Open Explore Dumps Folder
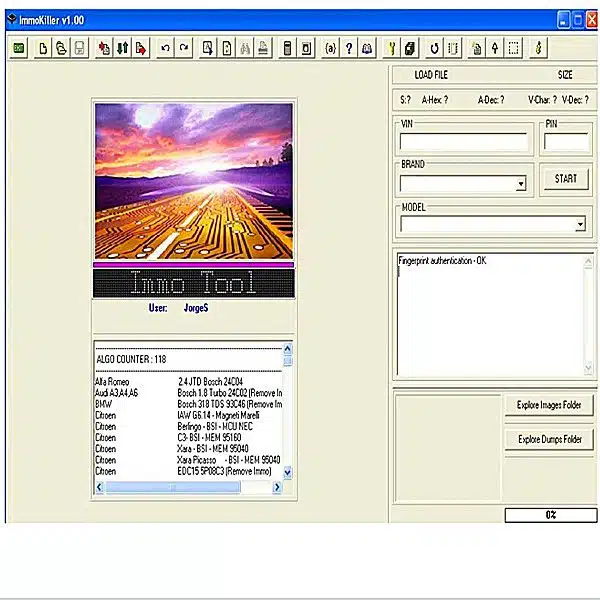 (x=549, y=439)
